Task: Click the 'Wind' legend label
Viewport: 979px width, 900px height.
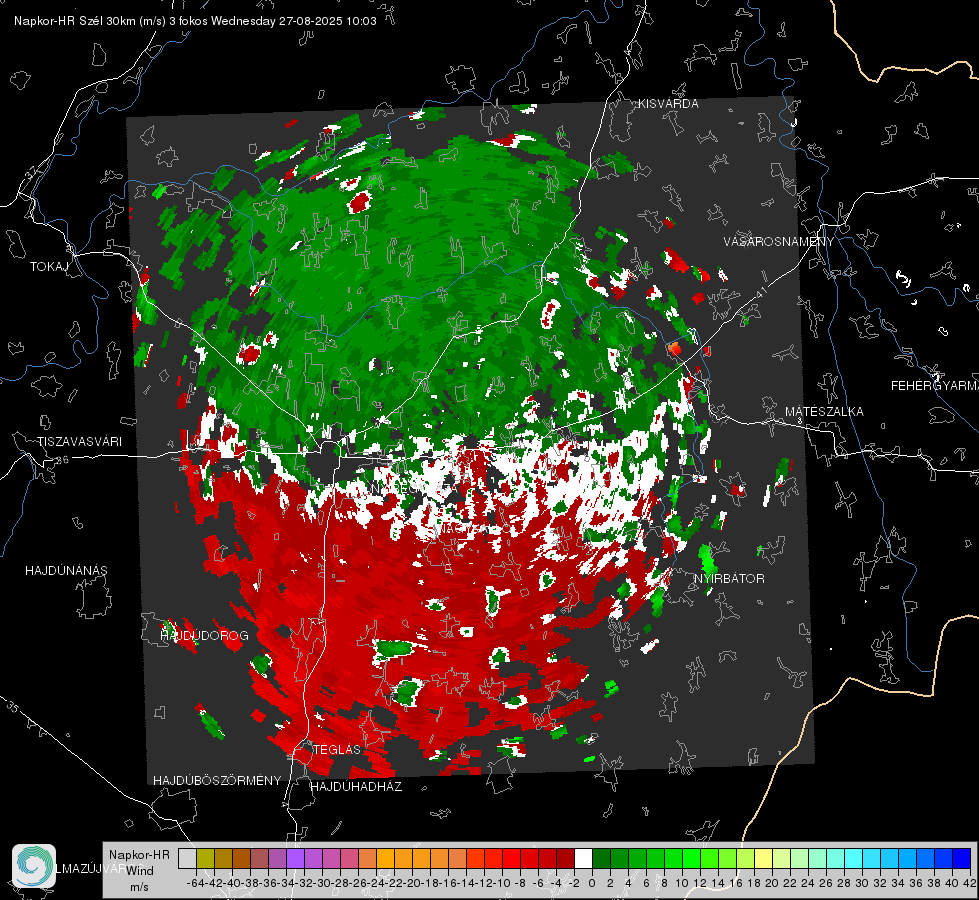Action: 139,871
